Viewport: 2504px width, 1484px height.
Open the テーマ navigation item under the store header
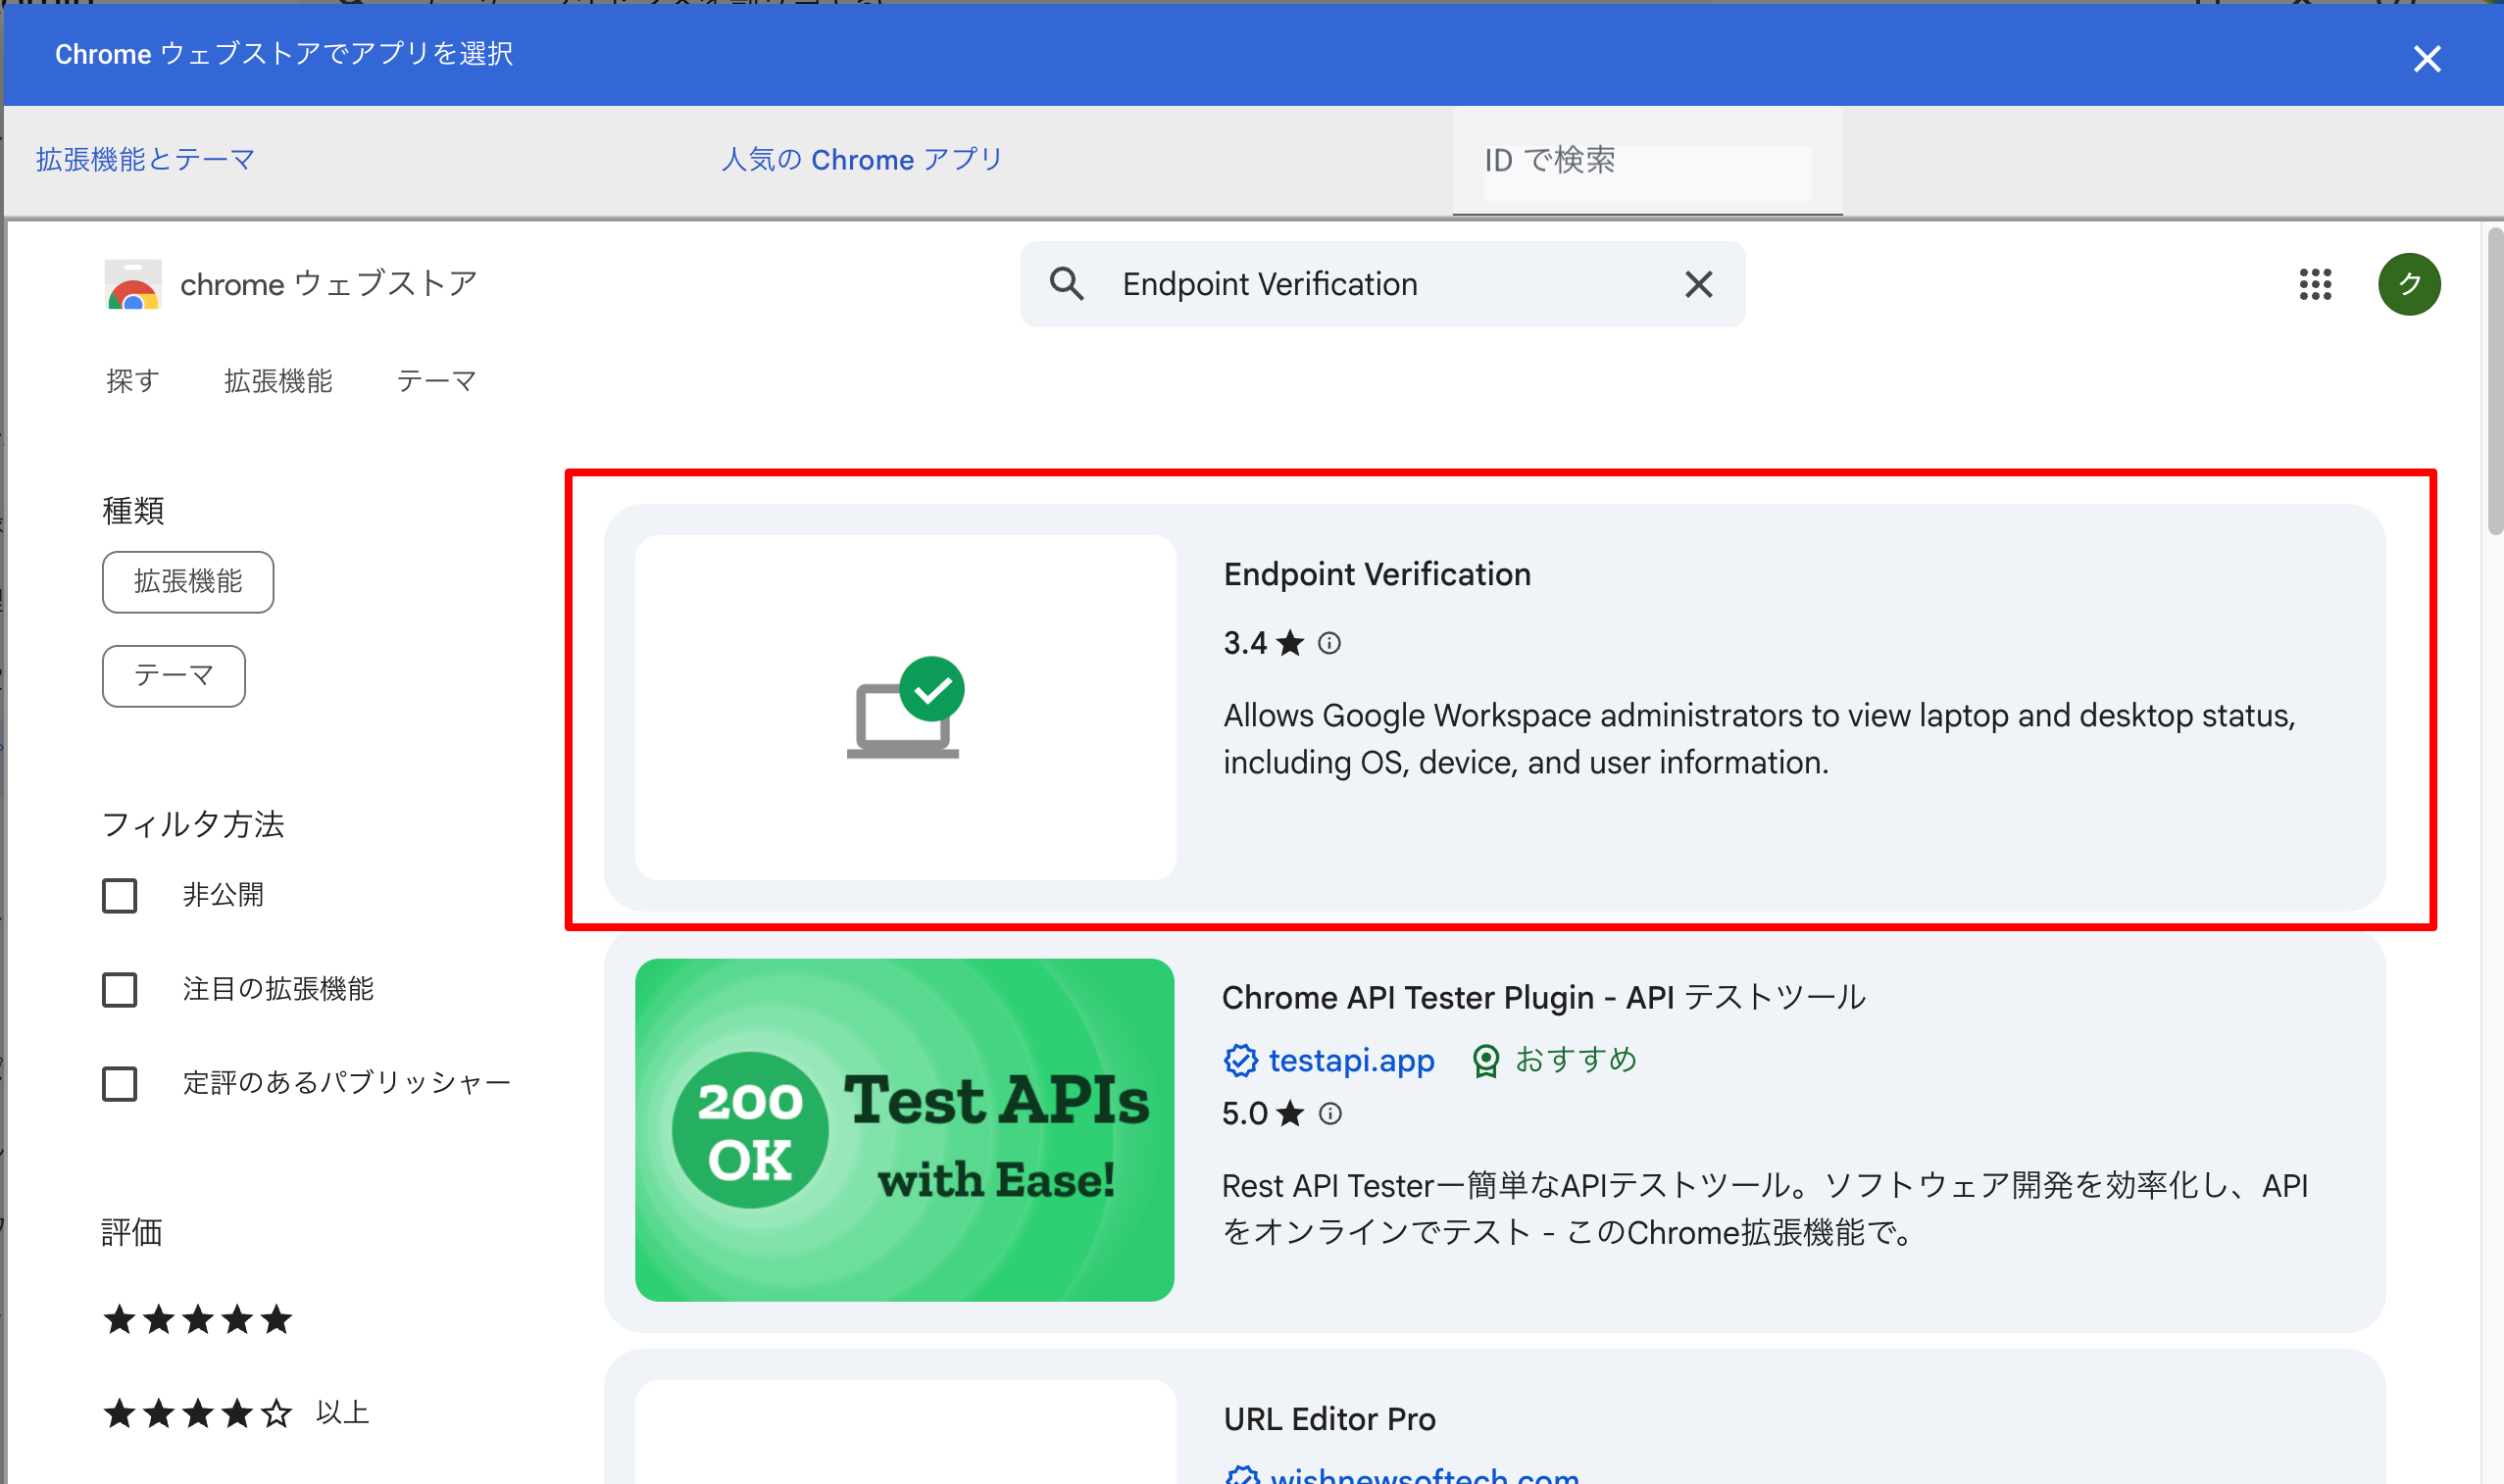436,381
